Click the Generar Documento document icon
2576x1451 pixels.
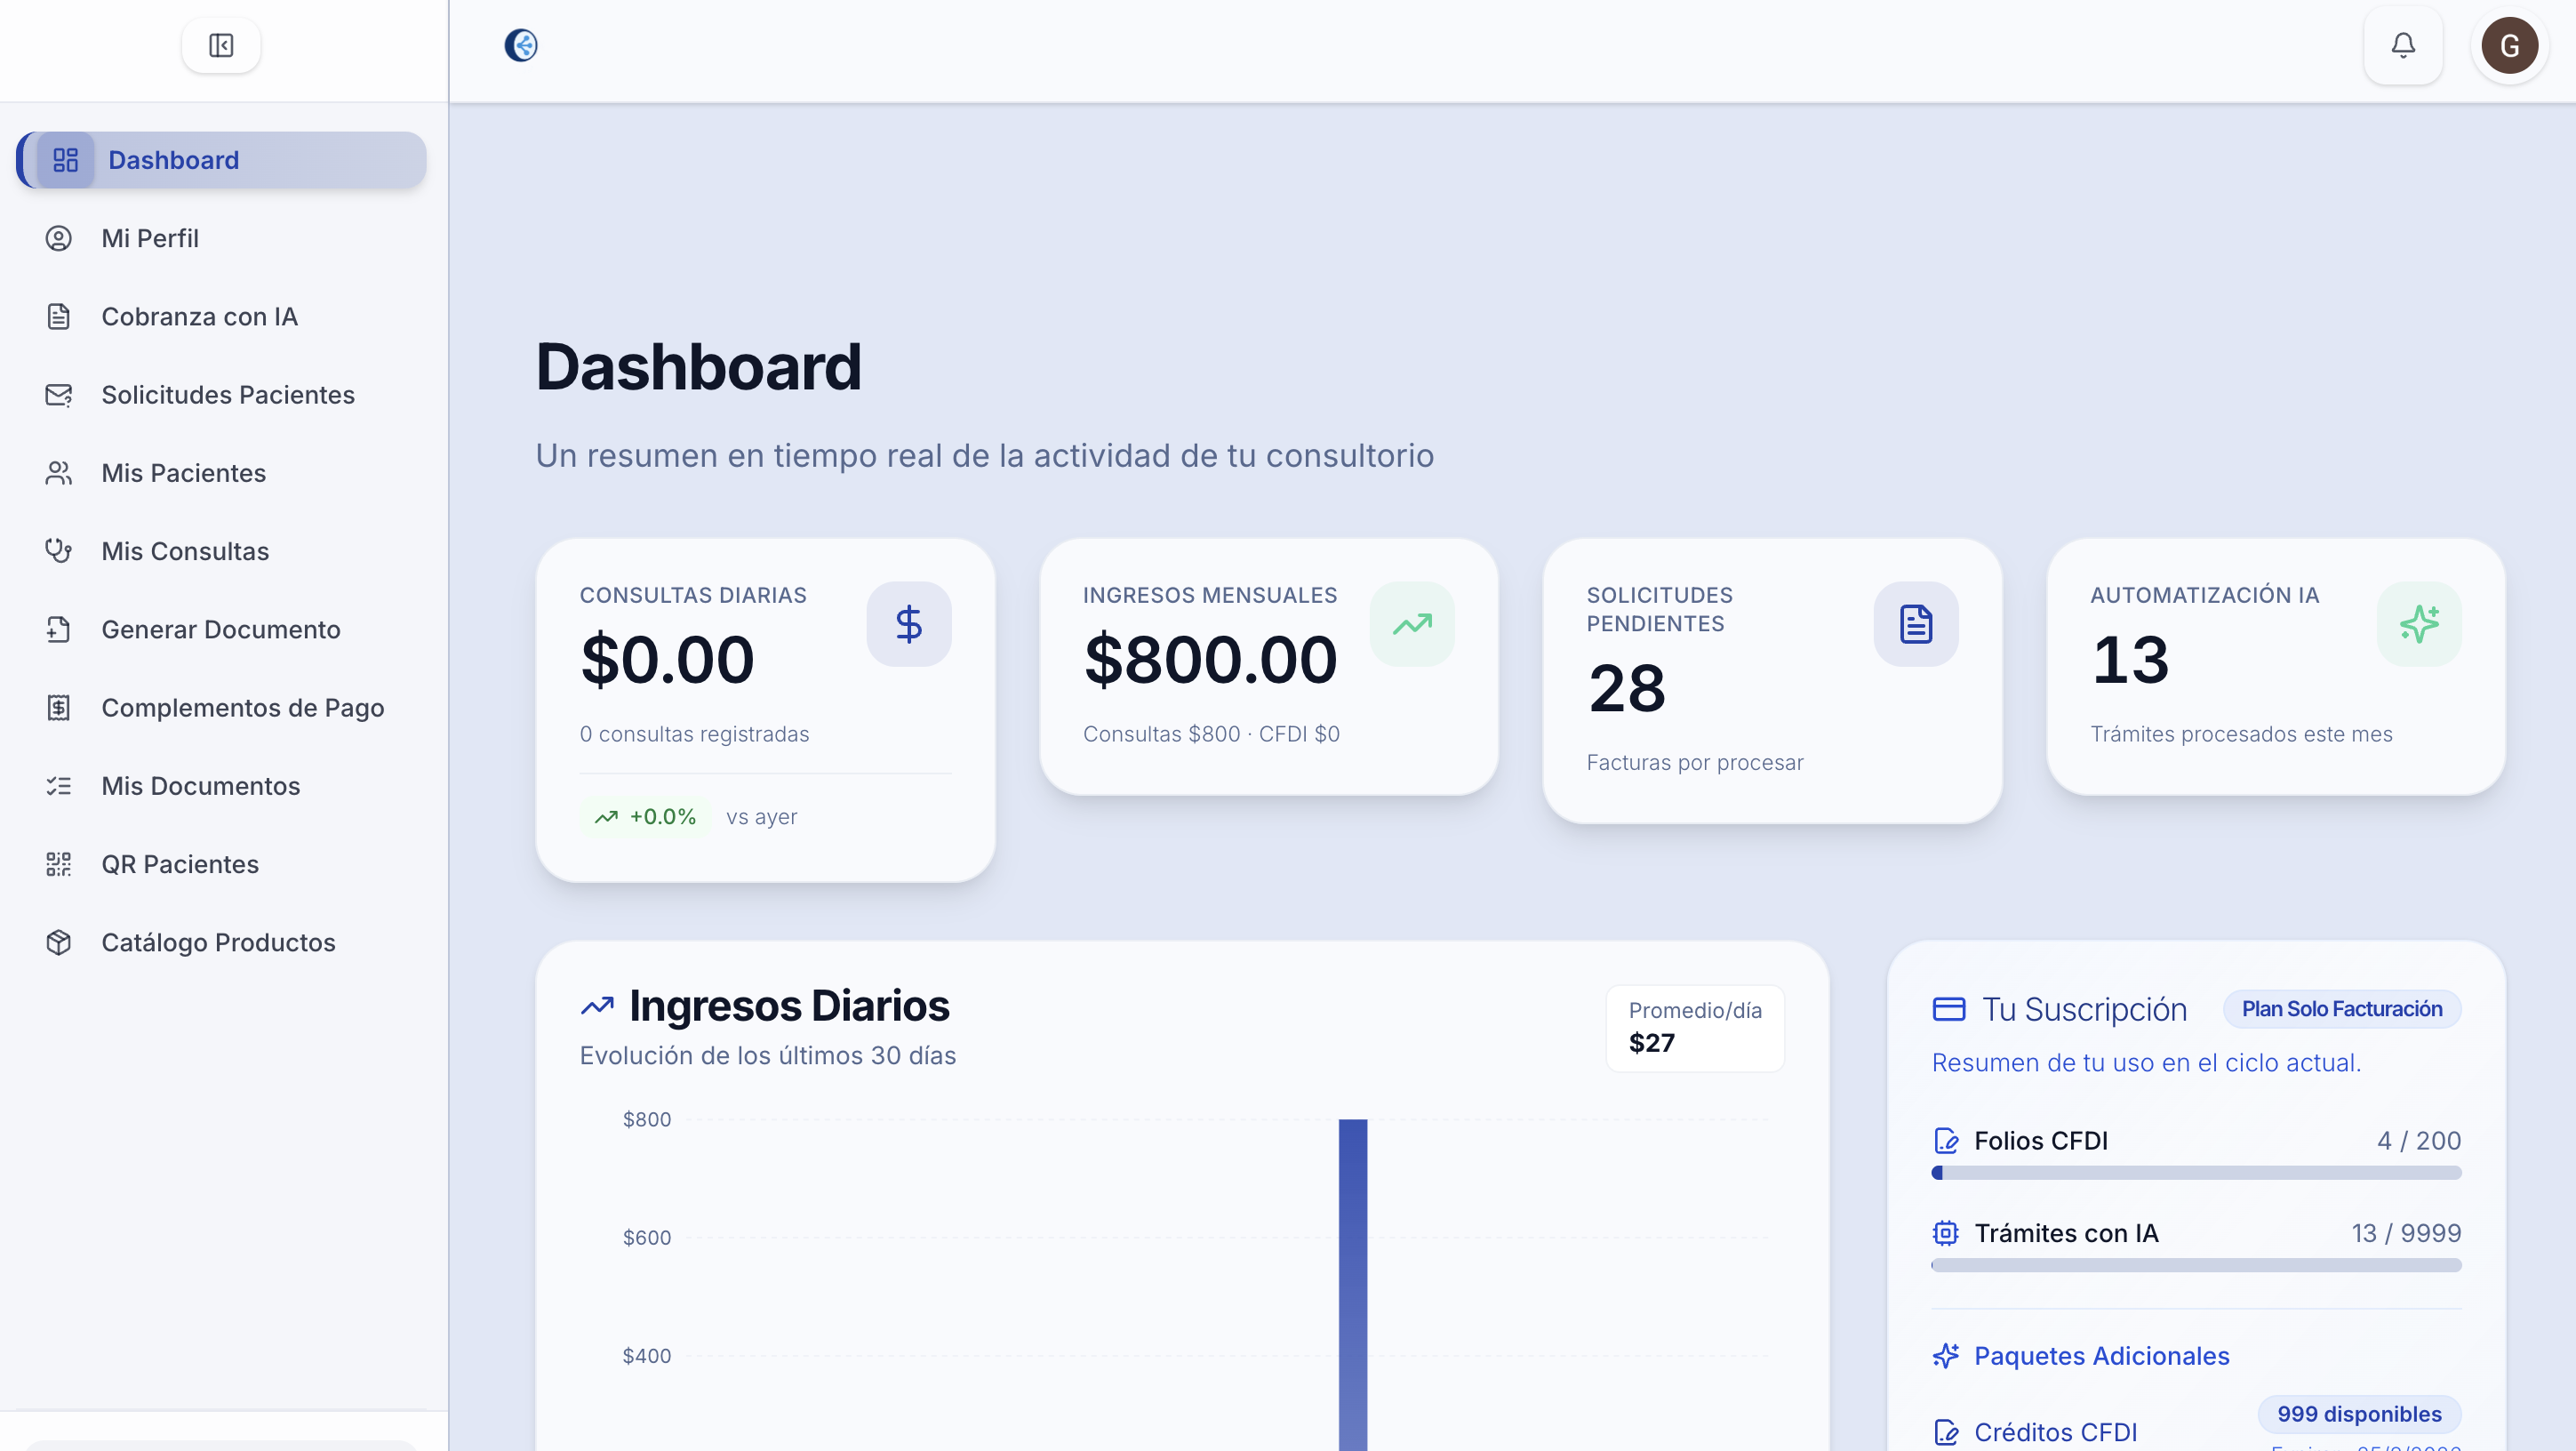coord(57,629)
